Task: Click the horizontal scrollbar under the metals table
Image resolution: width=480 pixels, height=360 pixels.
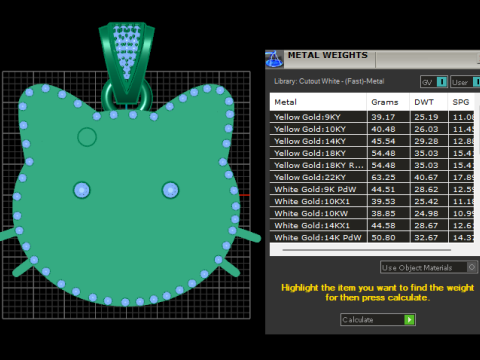Action: [366, 249]
